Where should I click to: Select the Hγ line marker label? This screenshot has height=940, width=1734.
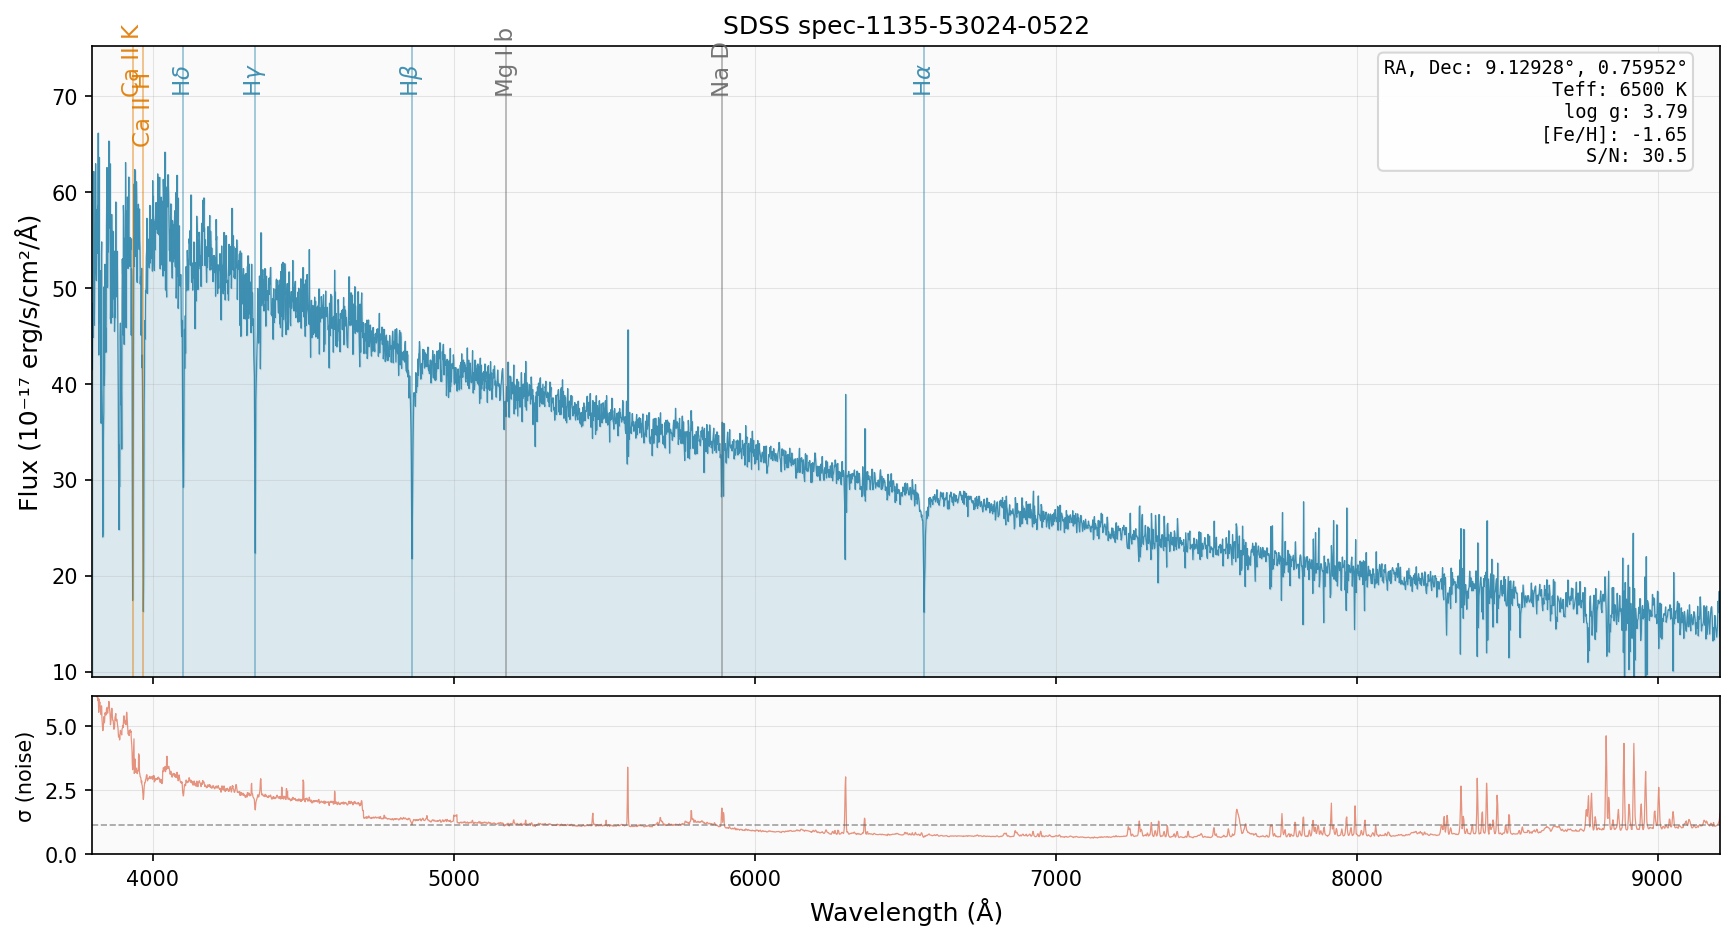[x=253, y=80]
